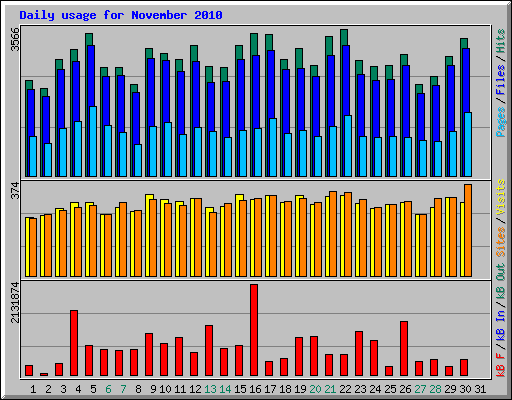The width and height of the screenshot is (512, 400).
Task: Select day label 17 on x-axis
Action: click(x=270, y=389)
